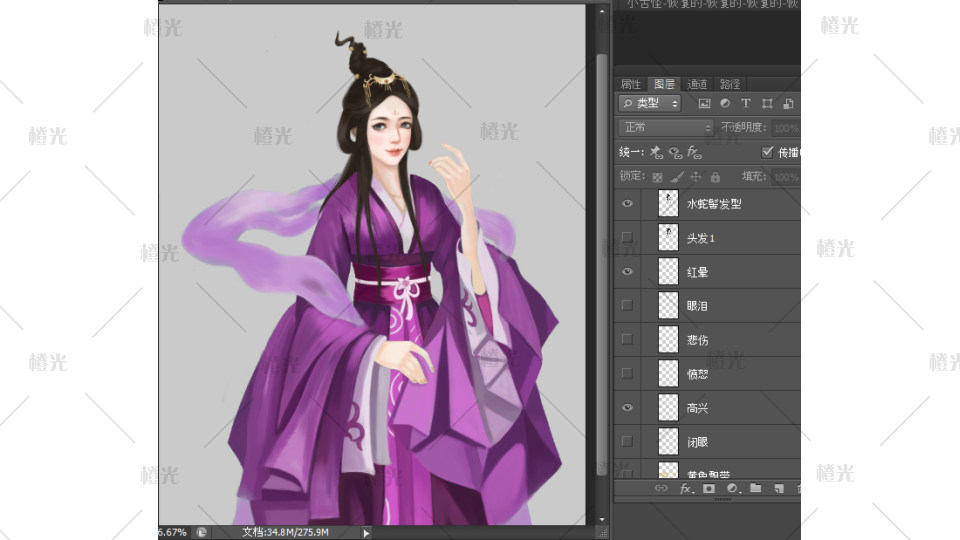Click the canvas vertical scrollbar

[601, 250]
